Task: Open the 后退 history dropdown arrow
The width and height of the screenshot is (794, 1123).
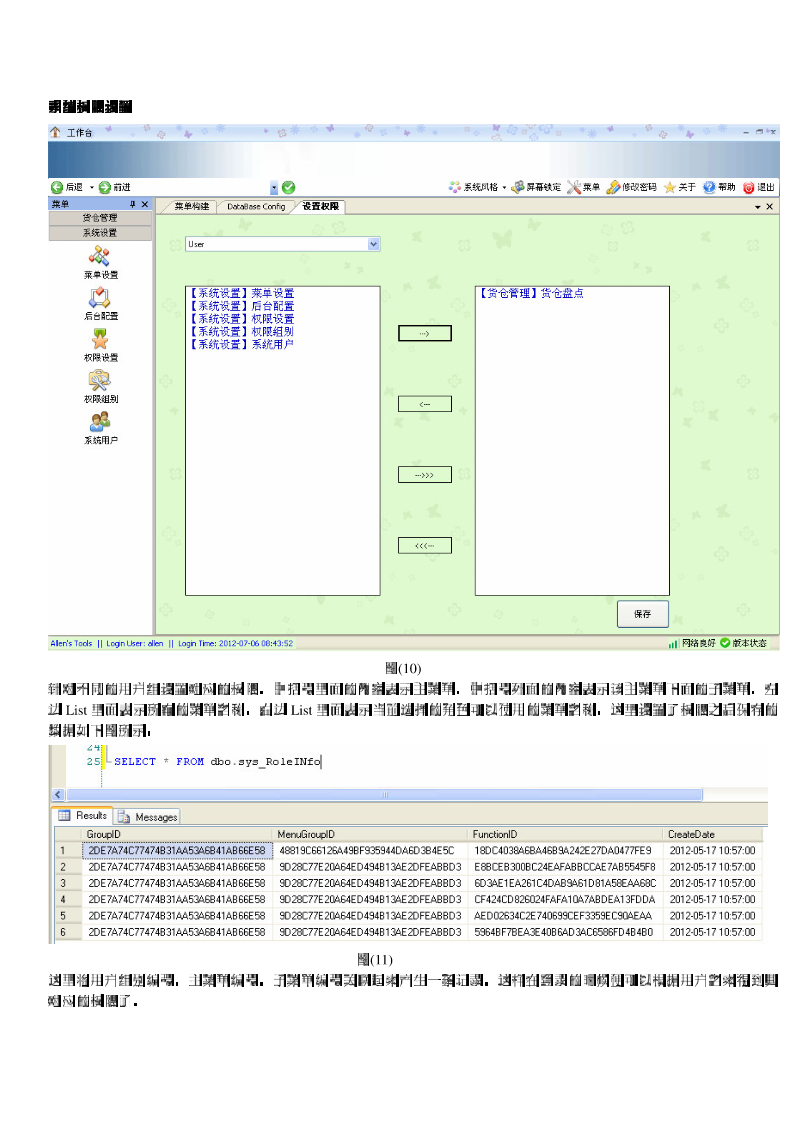Action: point(92,188)
